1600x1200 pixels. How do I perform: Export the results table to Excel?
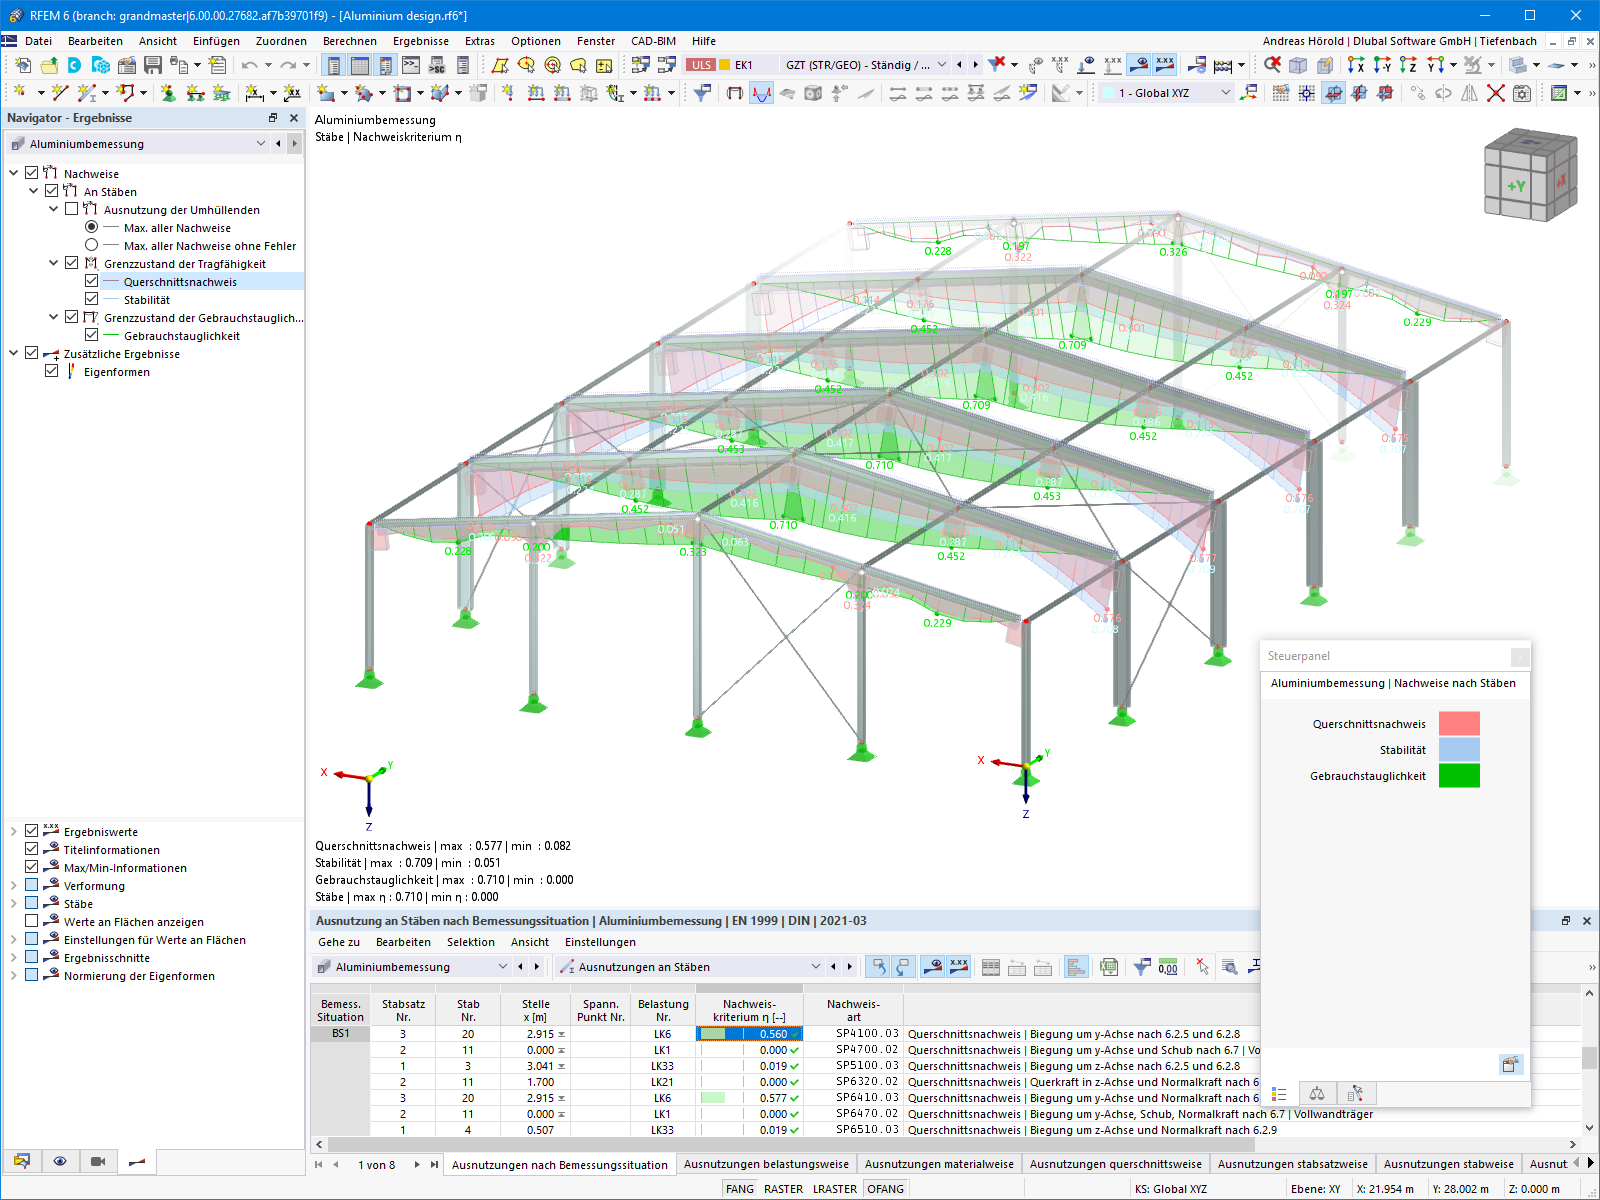1109,967
